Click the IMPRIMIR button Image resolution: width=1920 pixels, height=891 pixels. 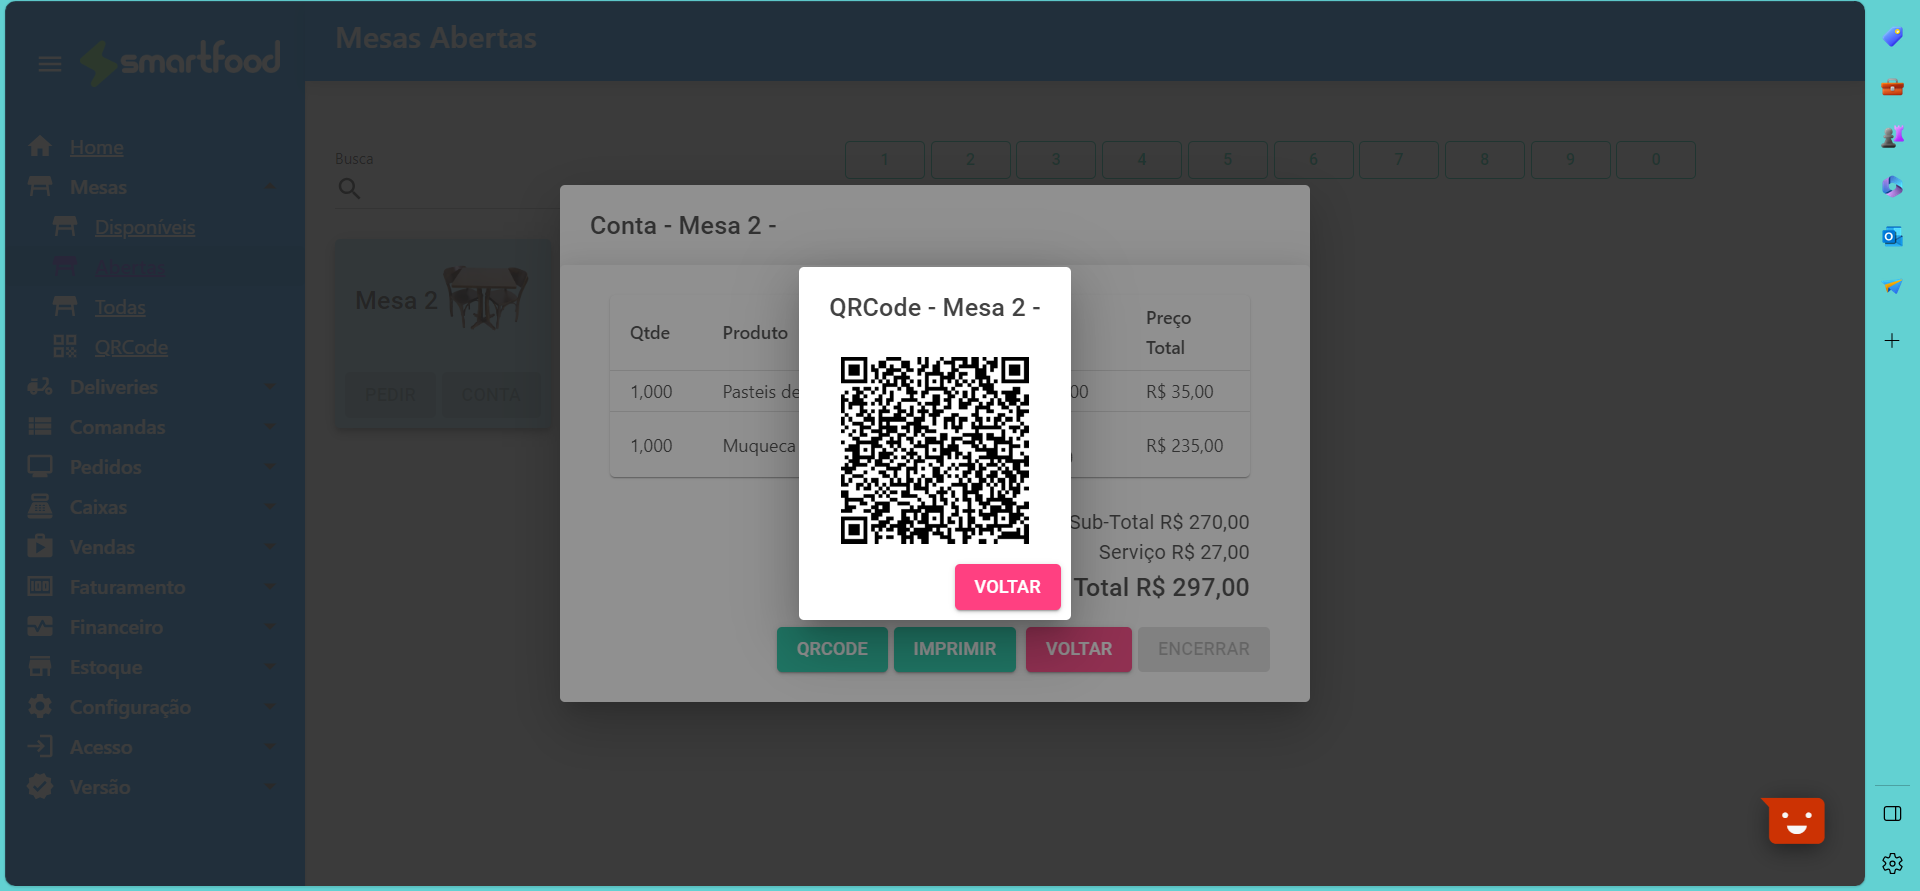coord(954,649)
